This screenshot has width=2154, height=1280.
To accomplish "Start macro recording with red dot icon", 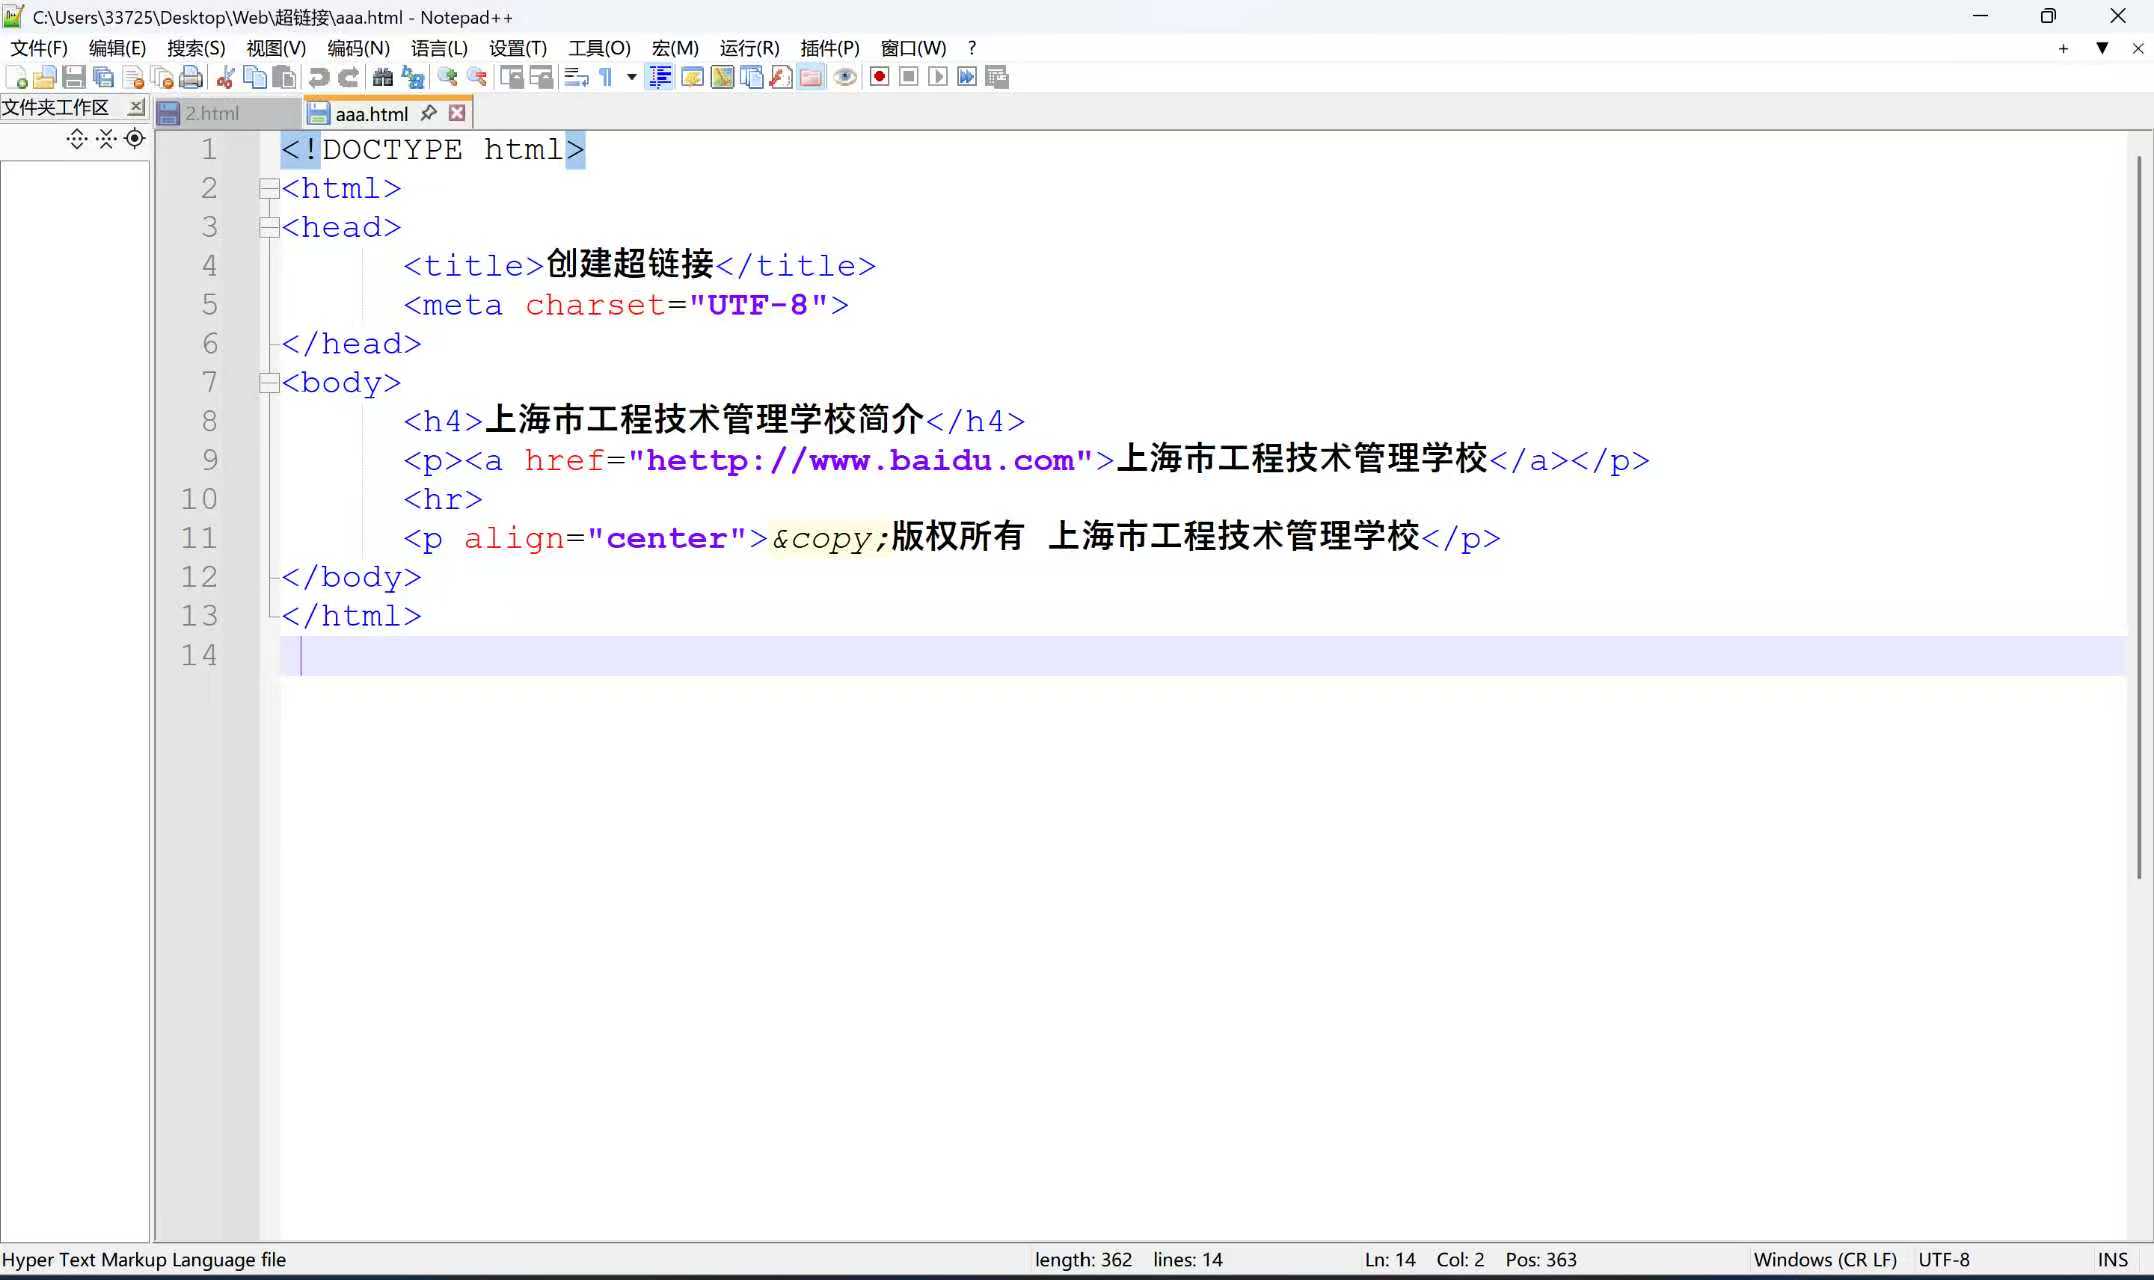I will coord(879,77).
